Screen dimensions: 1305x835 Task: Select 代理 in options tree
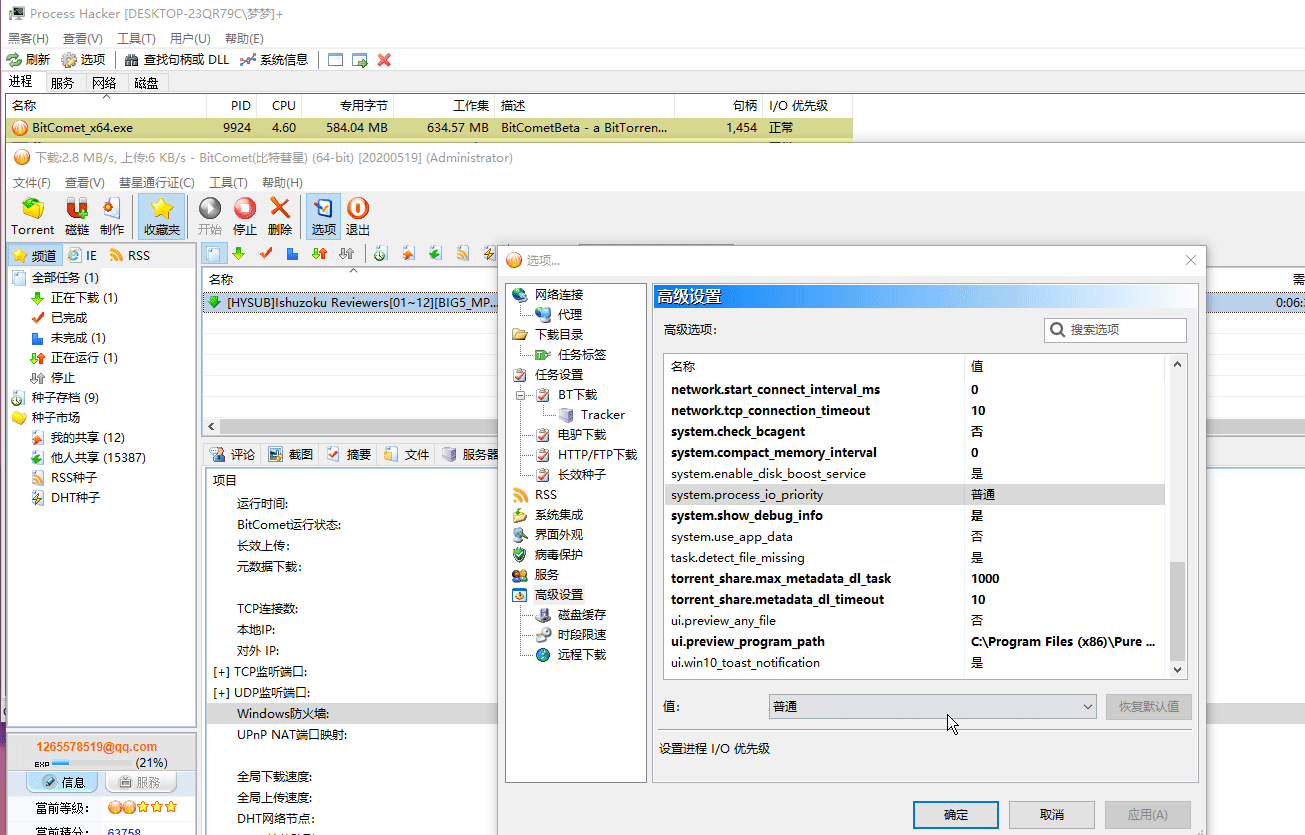pyautogui.click(x=570, y=315)
